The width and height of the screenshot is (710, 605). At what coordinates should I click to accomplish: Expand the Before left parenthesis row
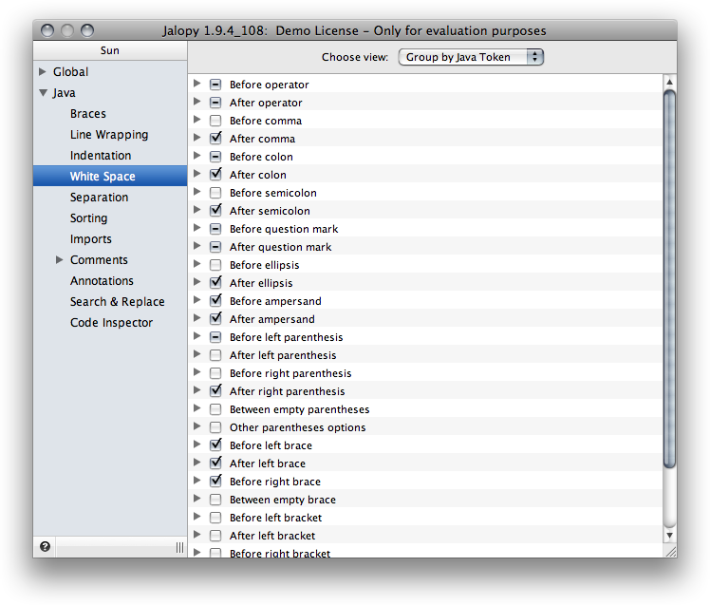click(197, 336)
